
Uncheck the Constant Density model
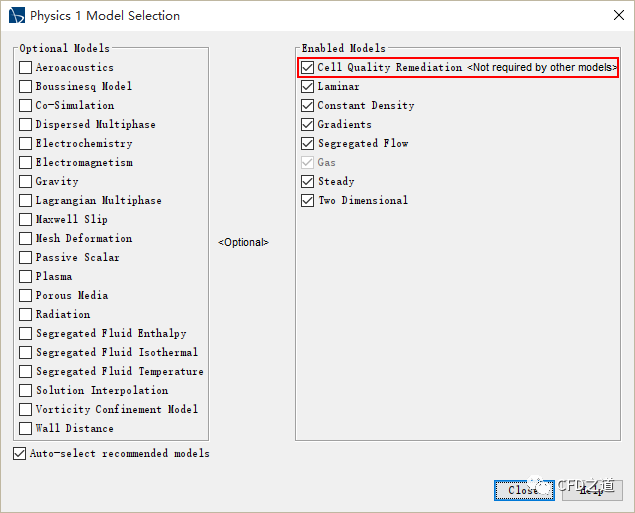point(308,106)
